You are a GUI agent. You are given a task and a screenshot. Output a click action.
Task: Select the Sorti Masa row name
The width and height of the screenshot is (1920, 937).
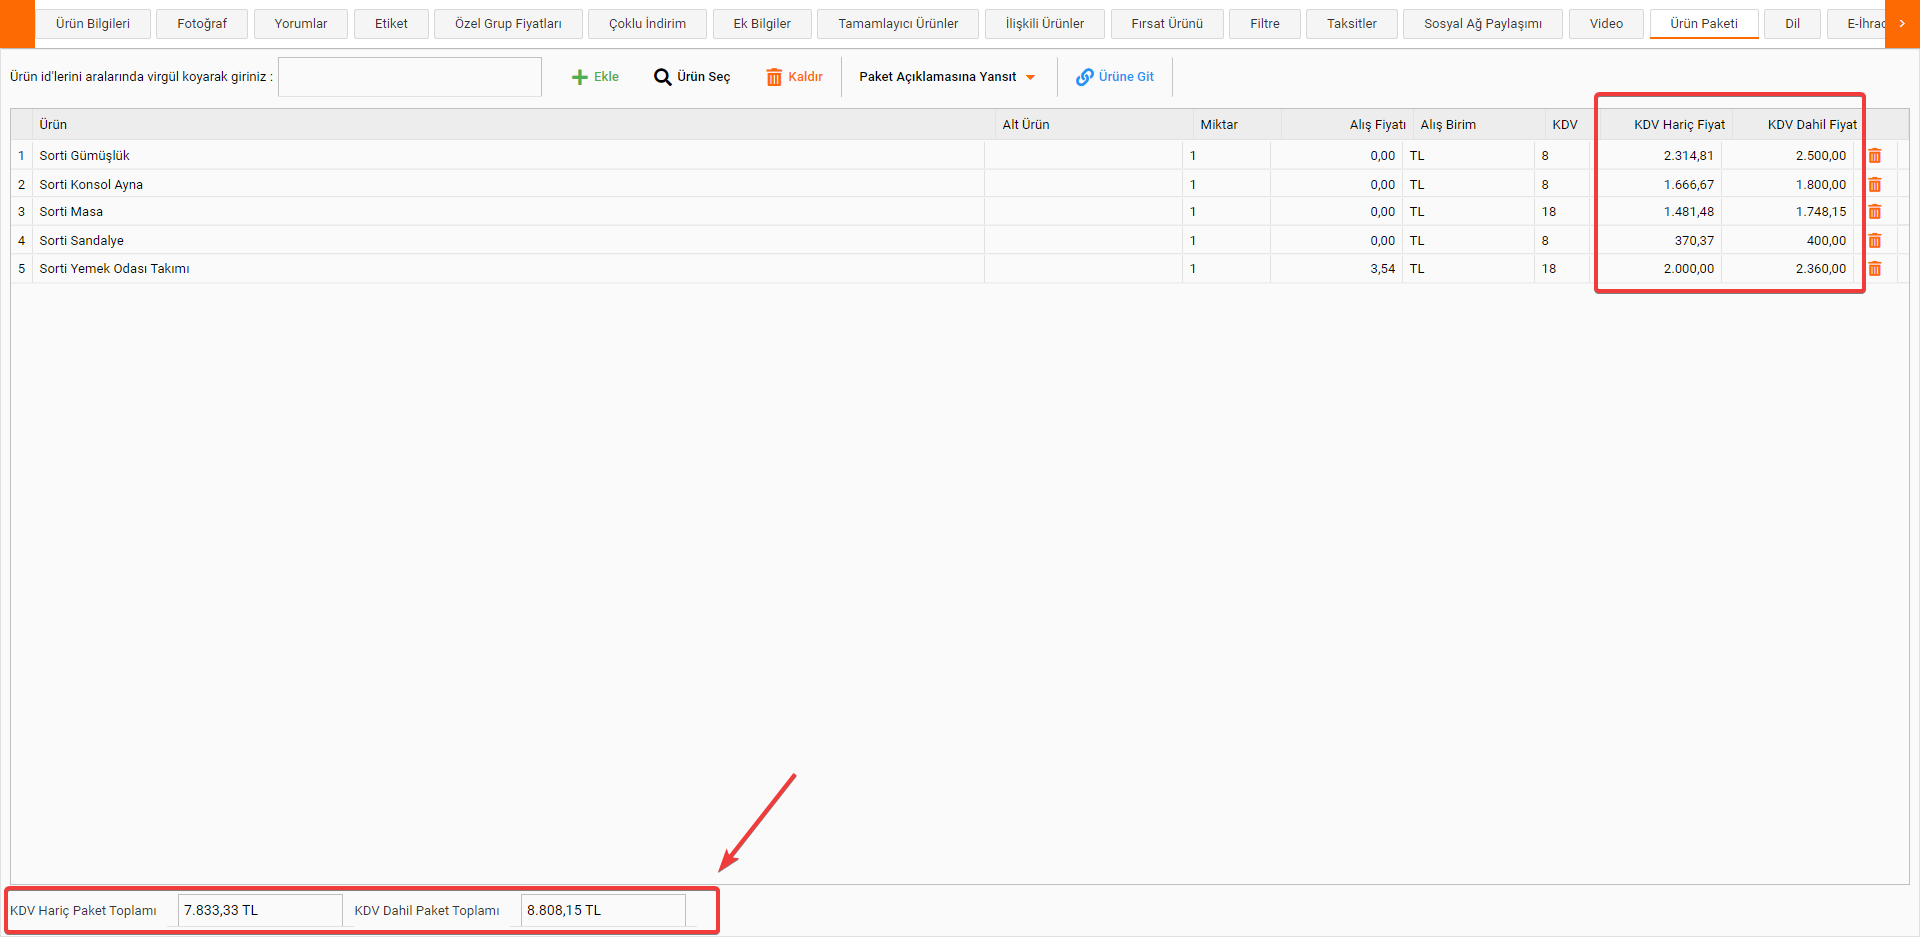[x=71, y=212]
